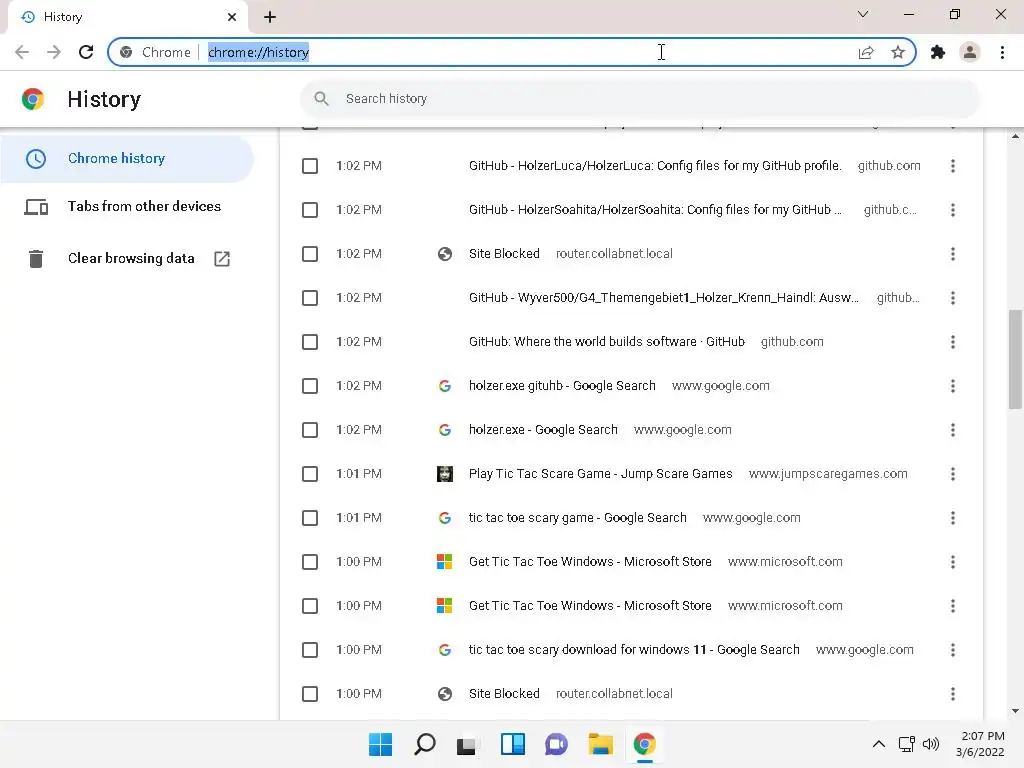Open the tab search chevron in the title bar

(863, 14)
